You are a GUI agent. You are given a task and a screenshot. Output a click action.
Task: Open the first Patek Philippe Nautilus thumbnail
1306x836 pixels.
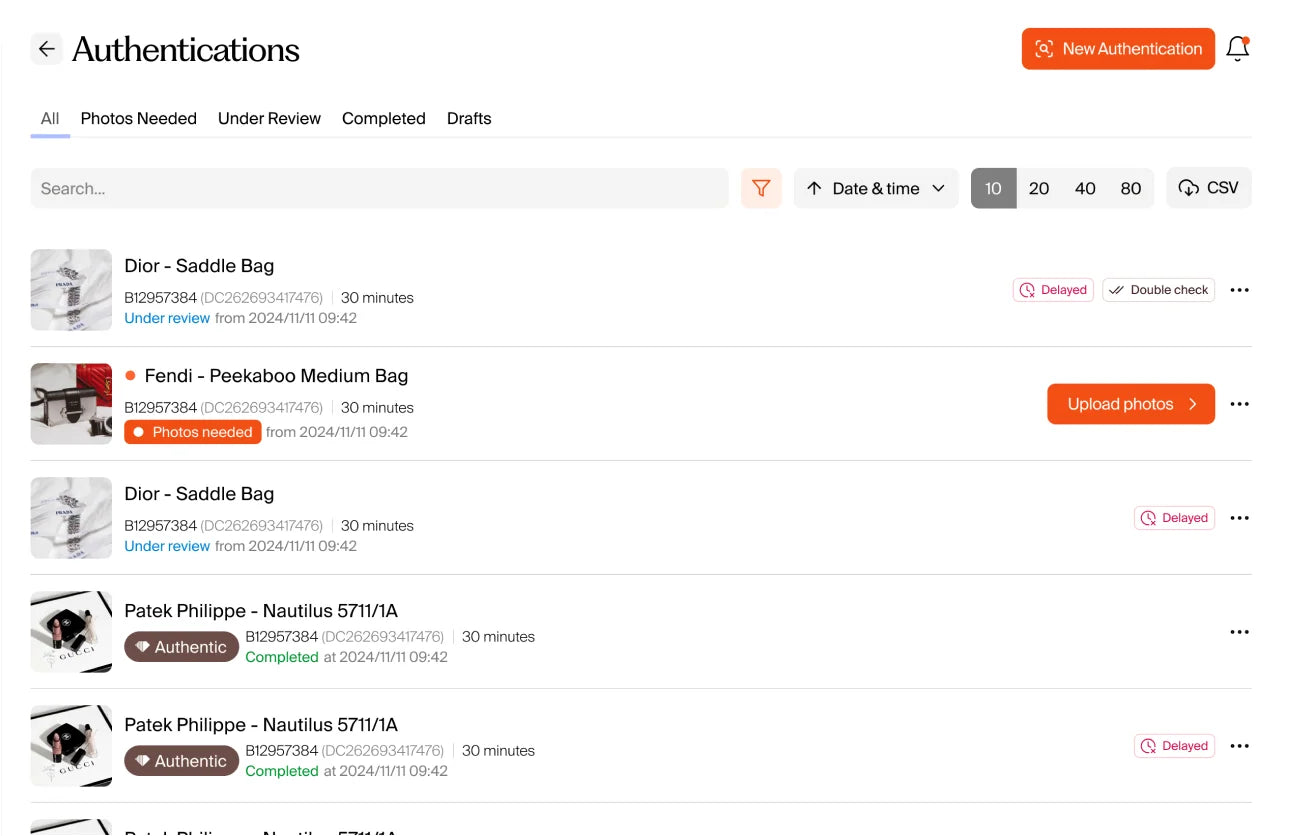71,632
